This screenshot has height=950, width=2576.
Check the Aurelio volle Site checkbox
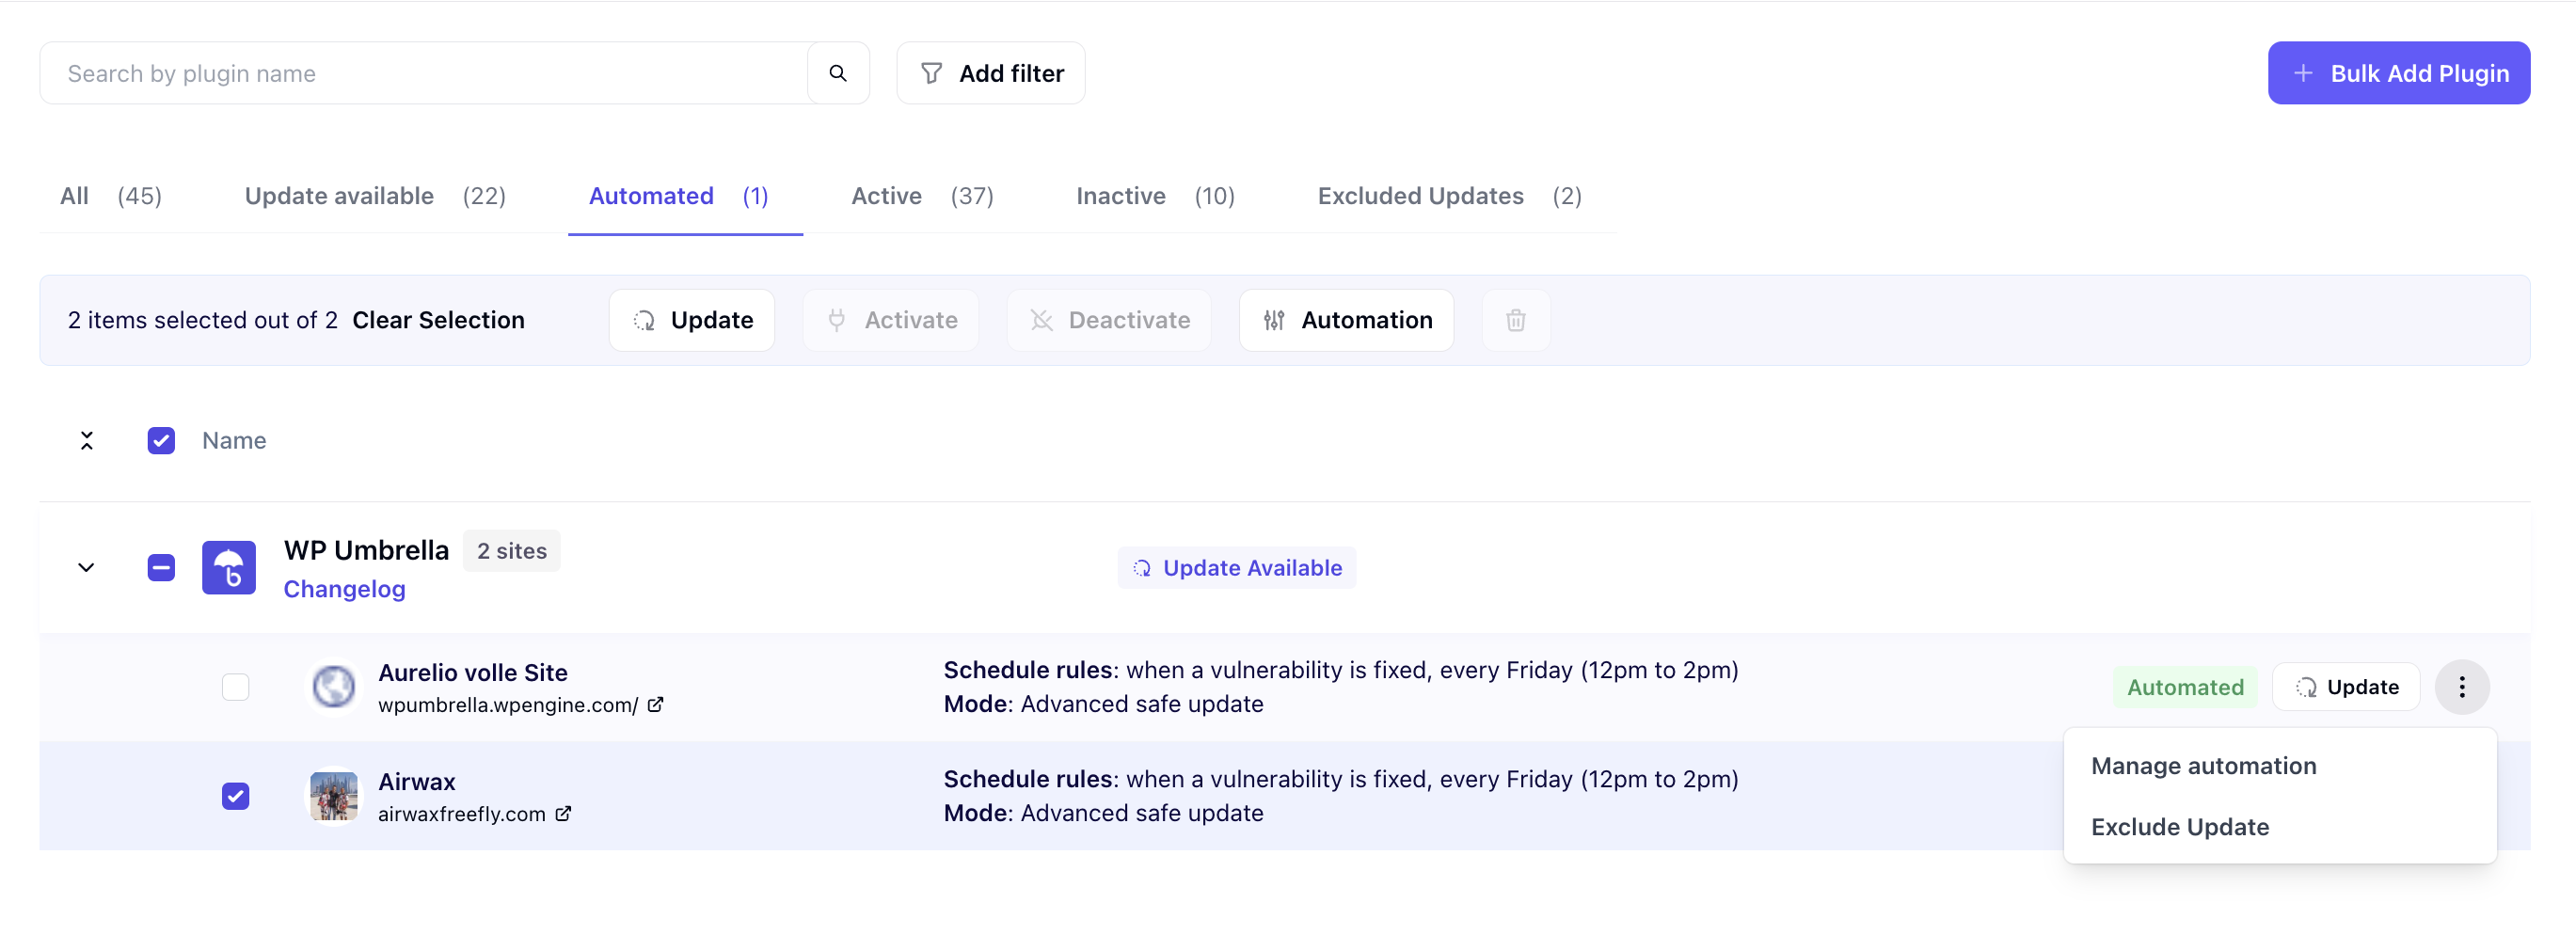point(235,687)
